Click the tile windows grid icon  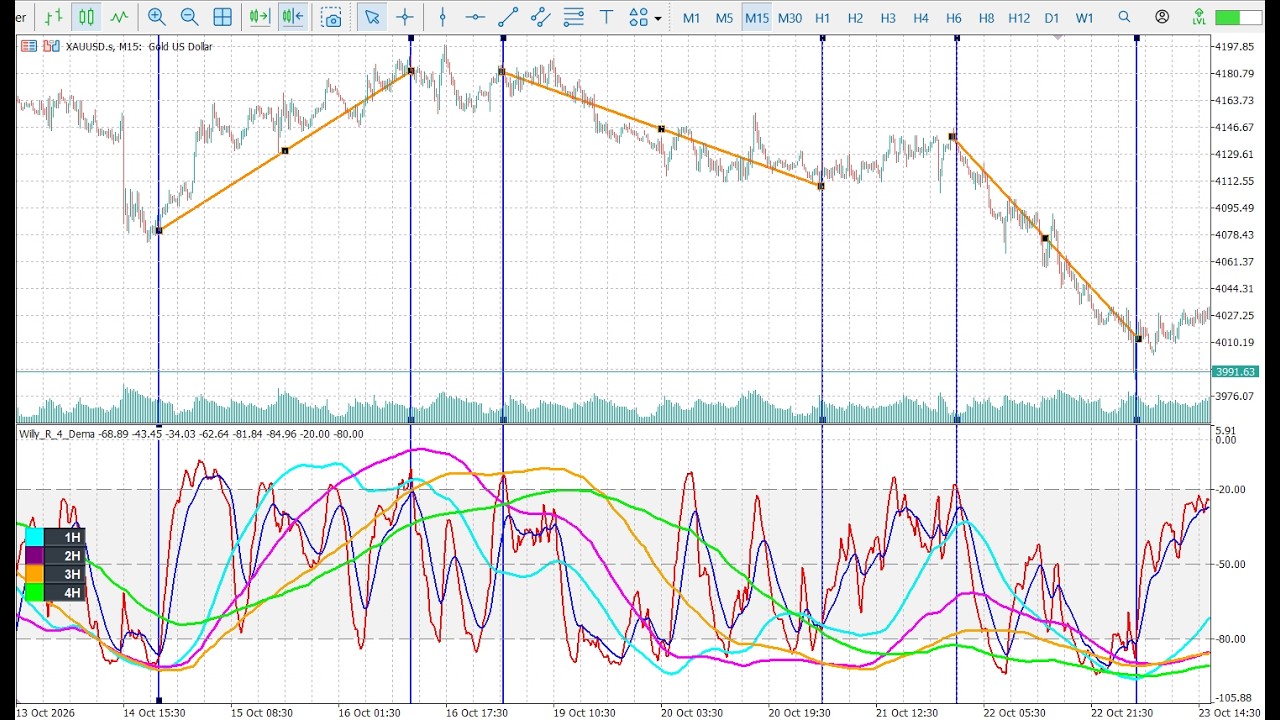(x=223, y=17)
